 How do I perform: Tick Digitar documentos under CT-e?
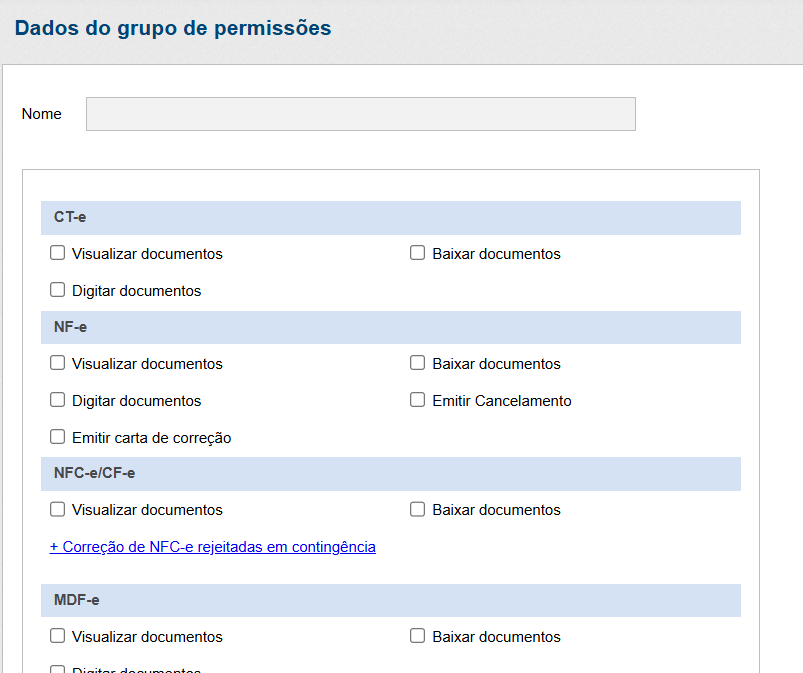[58, 290]
